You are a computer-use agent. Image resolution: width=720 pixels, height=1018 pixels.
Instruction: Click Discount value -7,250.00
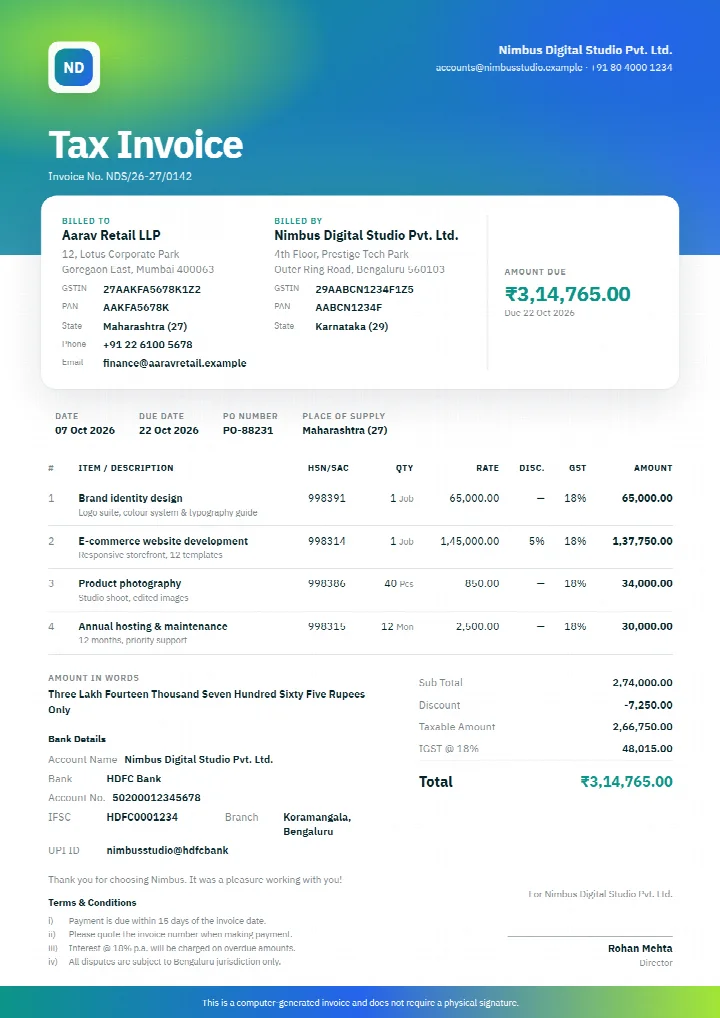pos(648,705)
